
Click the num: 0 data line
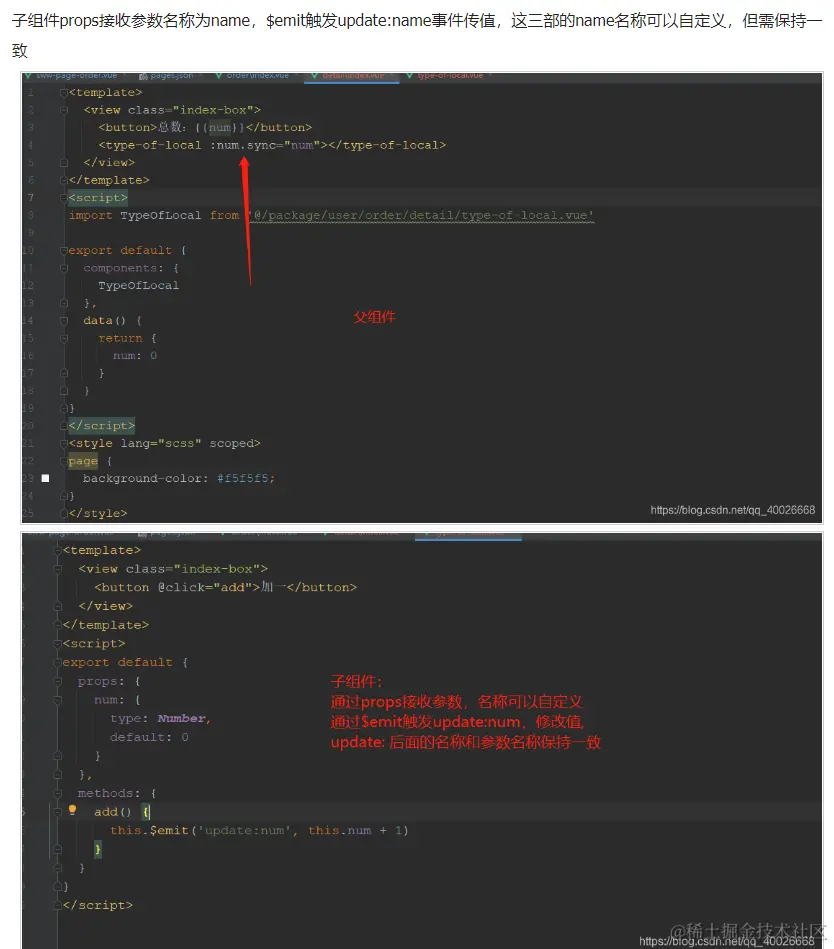click(135, 356)
